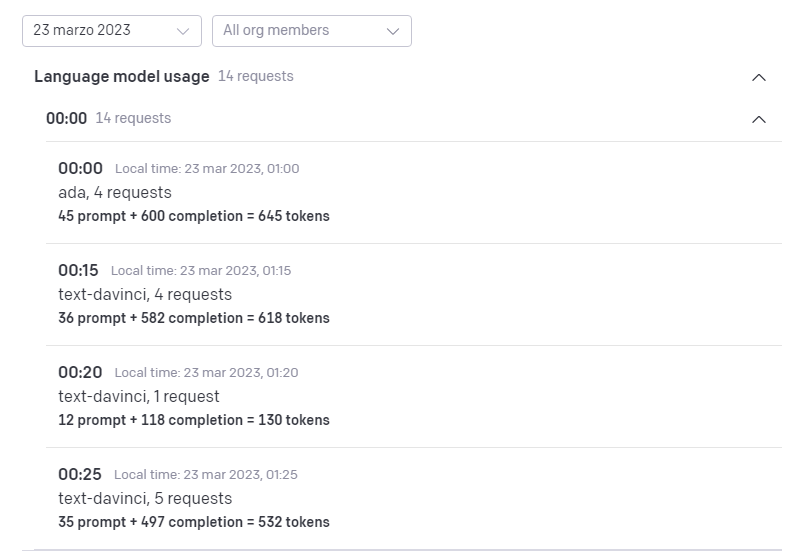Click the 645 tokens summary line
Image resolution: width=805 pixels, height=558 pixels.
[x=194, y=216]
